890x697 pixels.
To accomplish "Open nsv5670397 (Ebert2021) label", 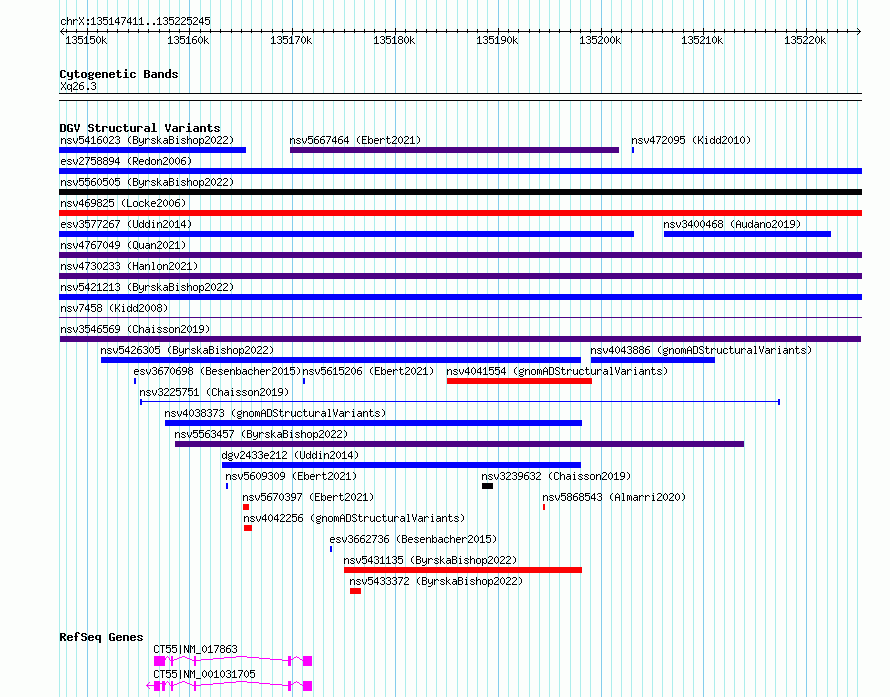I will 308,497.
